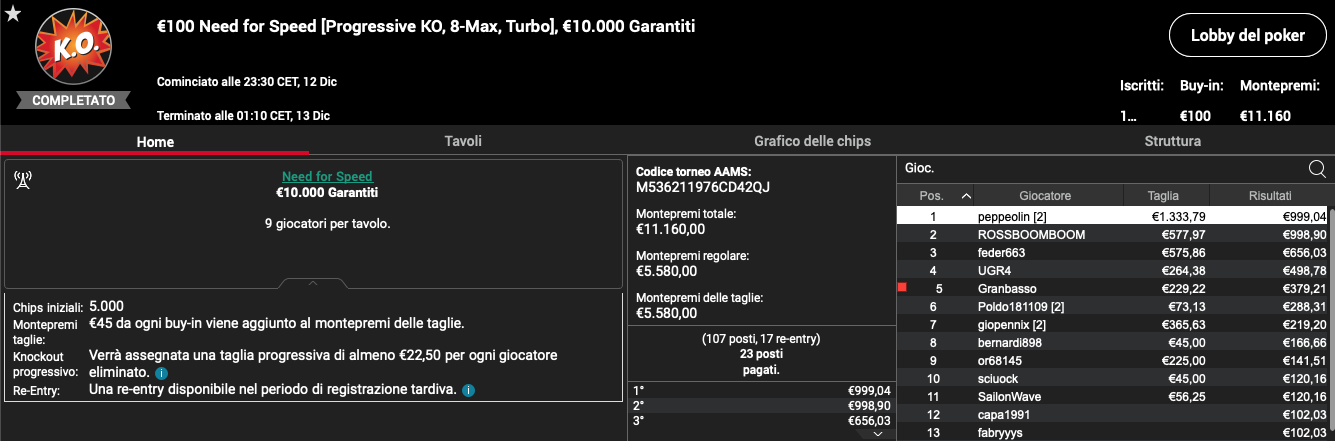Sort by the Risultati column
This screenshot has width=1335, height=441.
(1270, 196)
